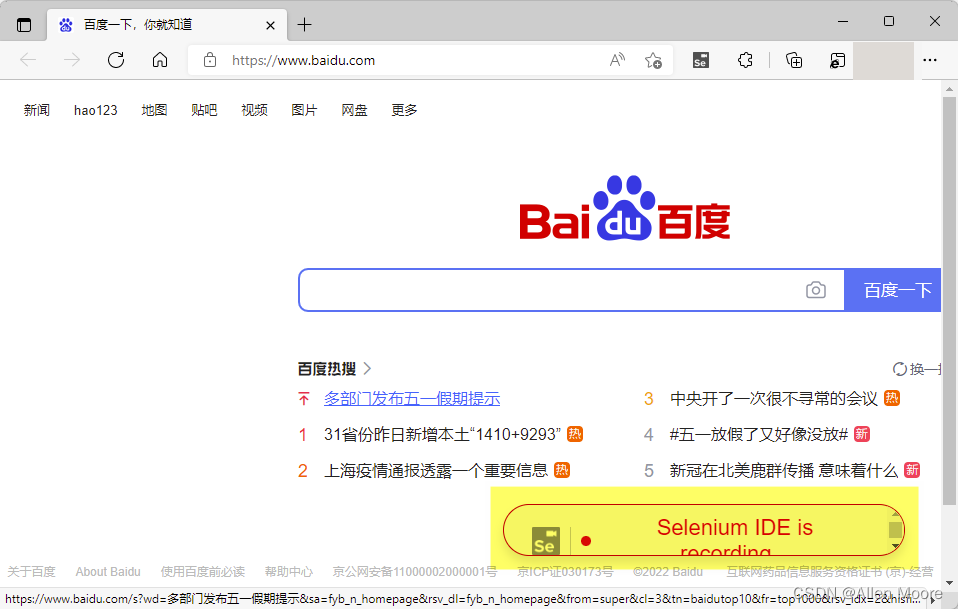This screenshot has width=958, height=609.
Task: Open 新闻 navigation link
Action: (37, 110)
